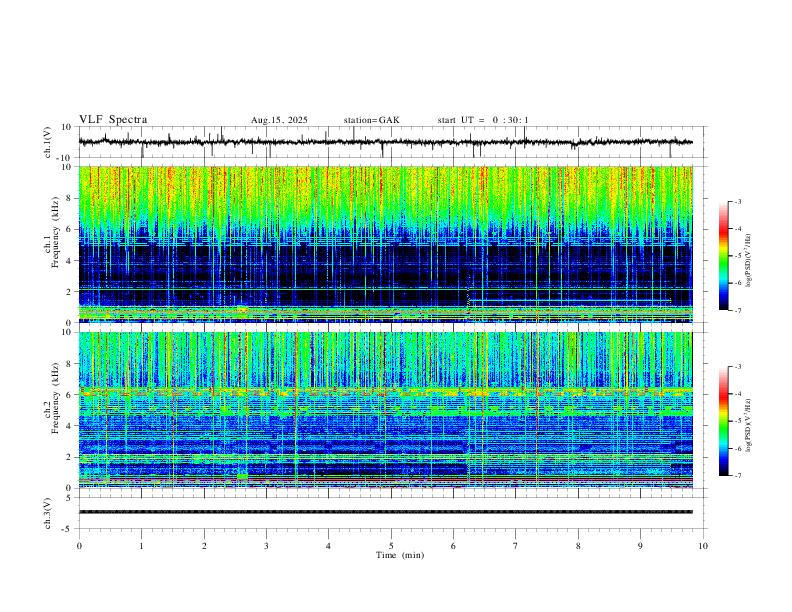Click the '-3' tick on lower colorbar
This screenshot has width=792, height=612.
(x=738, y=367)
